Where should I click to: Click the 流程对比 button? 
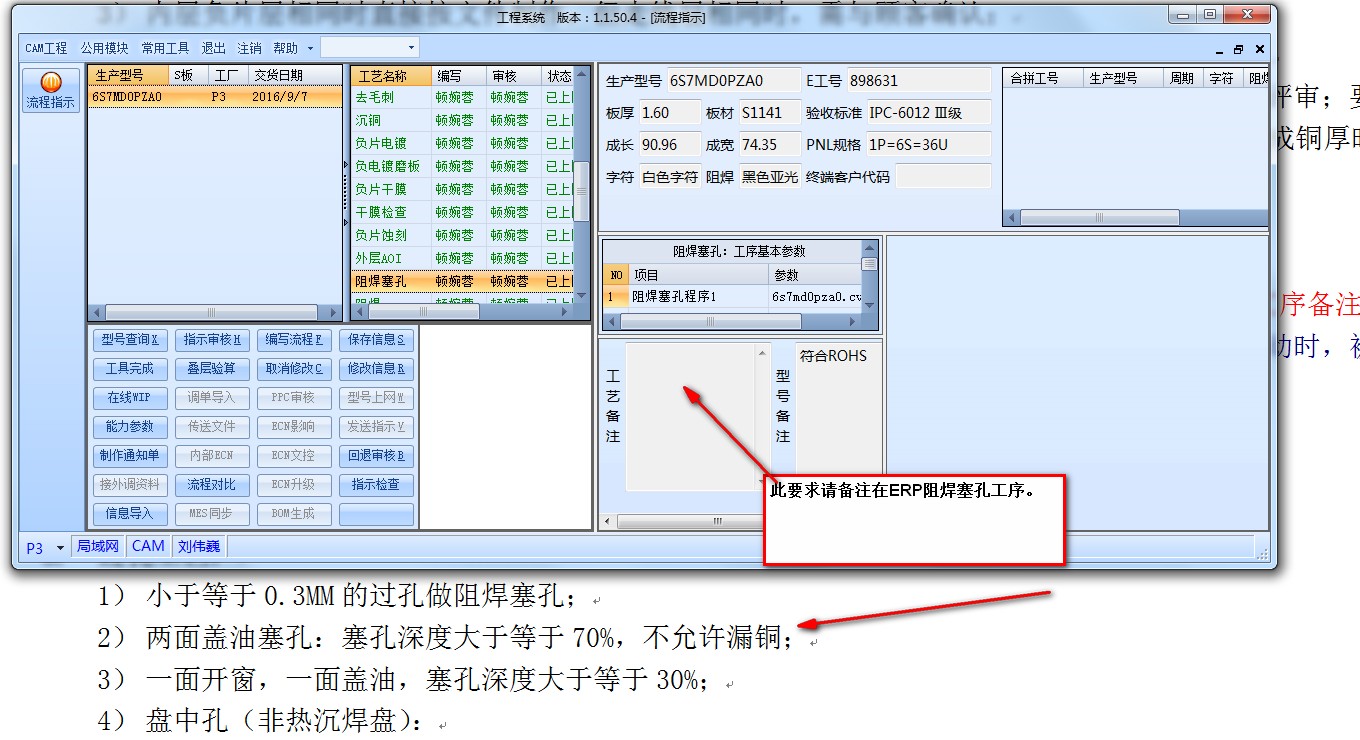click(212, 485)
